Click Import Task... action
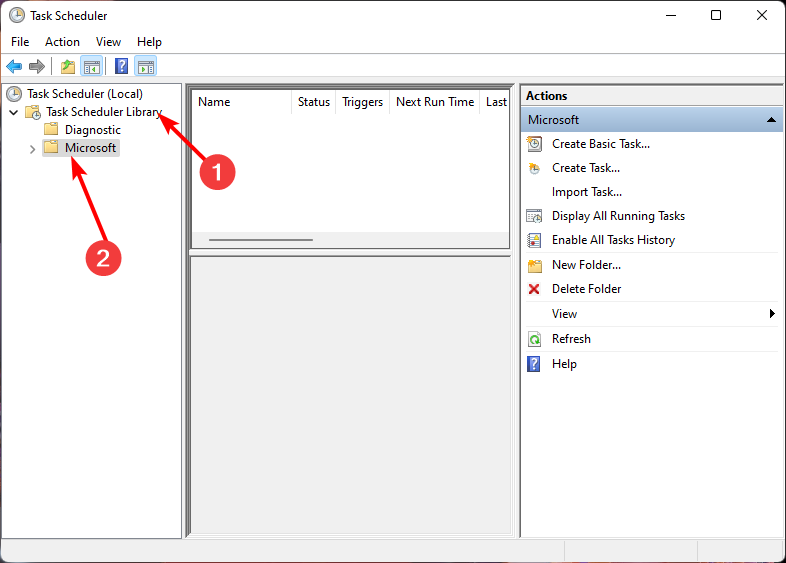 click(x=586, y=192)
